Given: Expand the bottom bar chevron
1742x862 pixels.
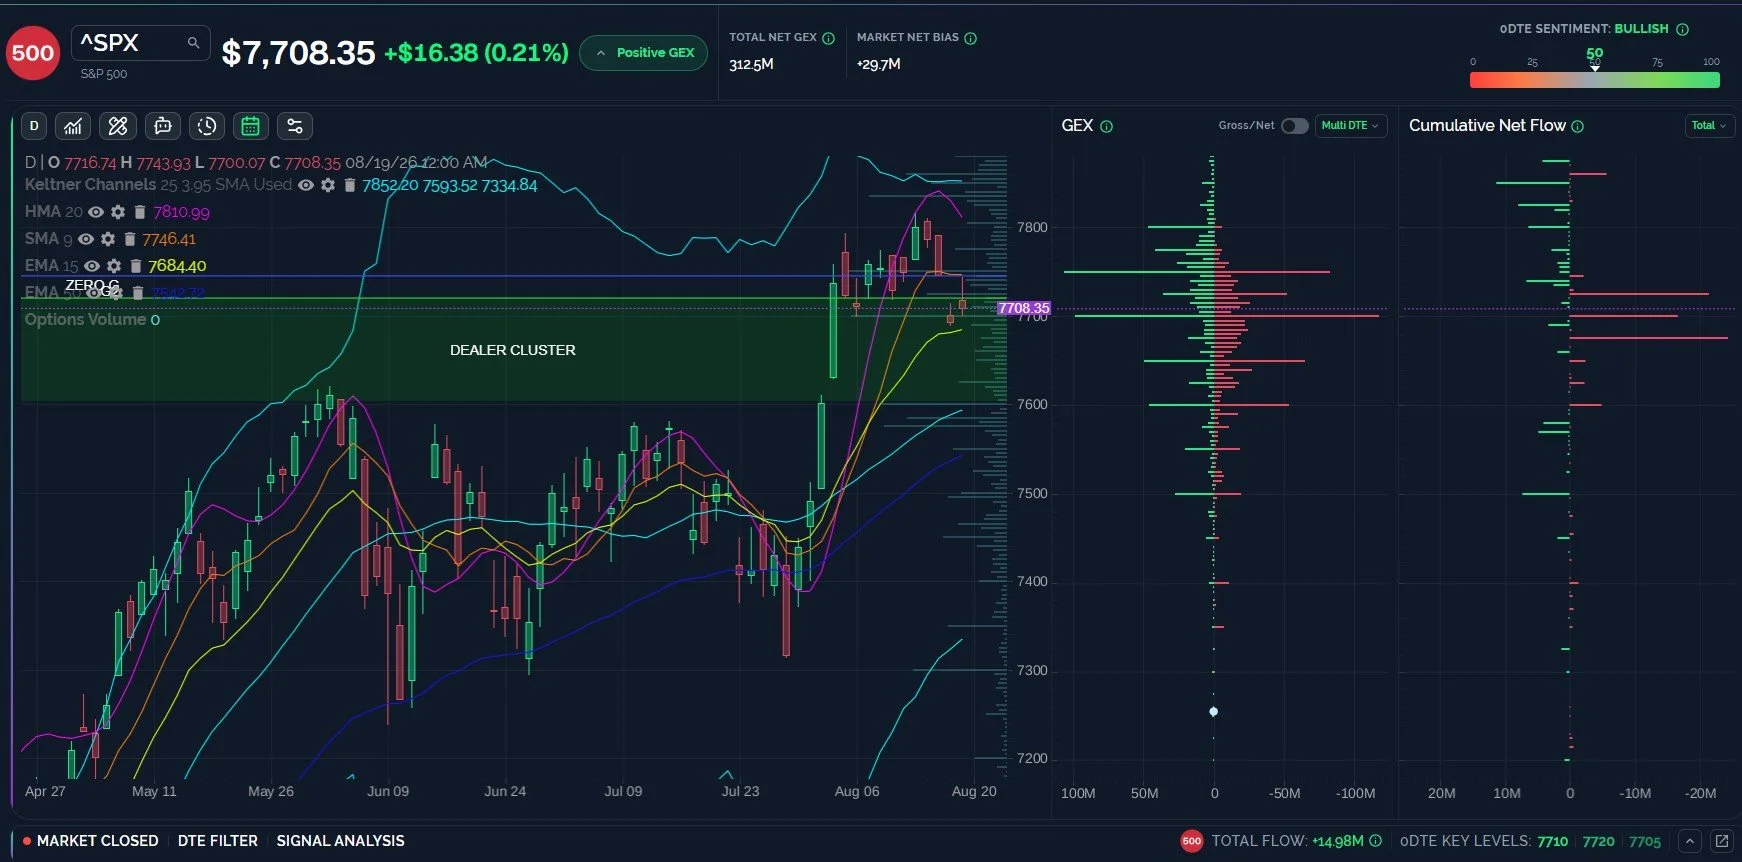Looking at the screenshot, I should click(x=1690, y=841).
